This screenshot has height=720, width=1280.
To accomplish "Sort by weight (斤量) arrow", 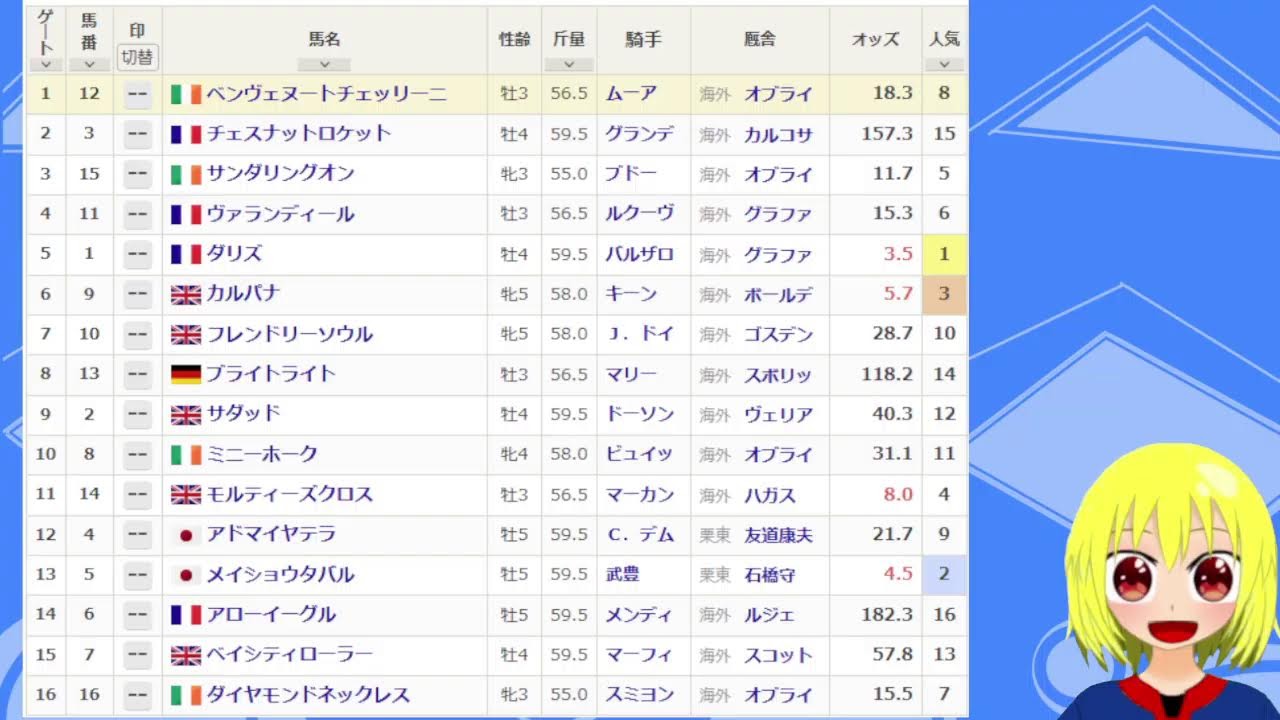I will coord(569,64).
